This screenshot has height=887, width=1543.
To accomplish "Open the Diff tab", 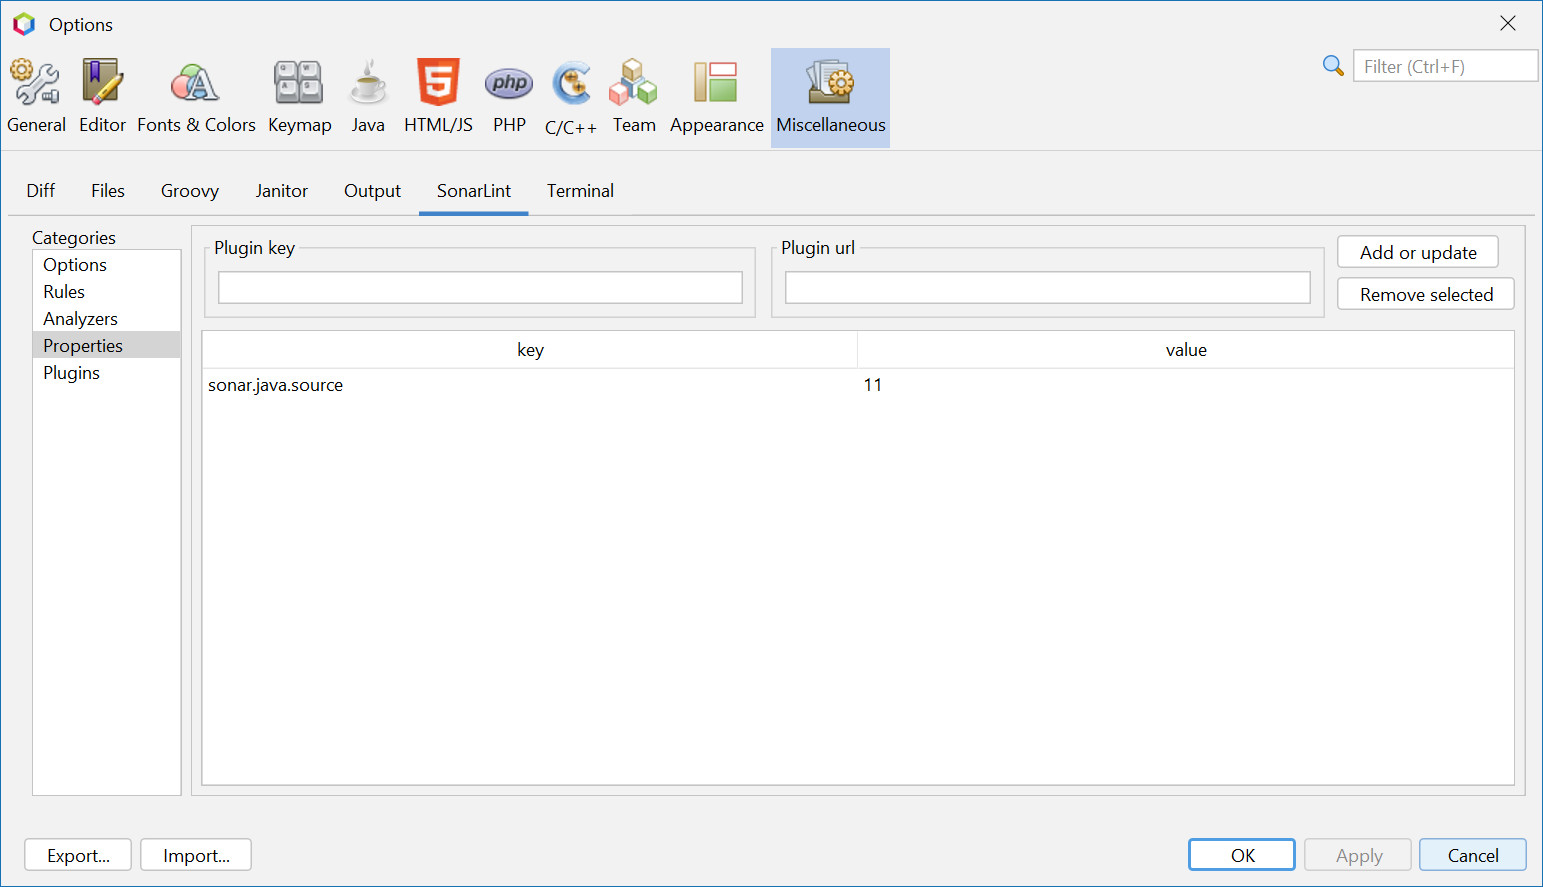I will point(41,191).
